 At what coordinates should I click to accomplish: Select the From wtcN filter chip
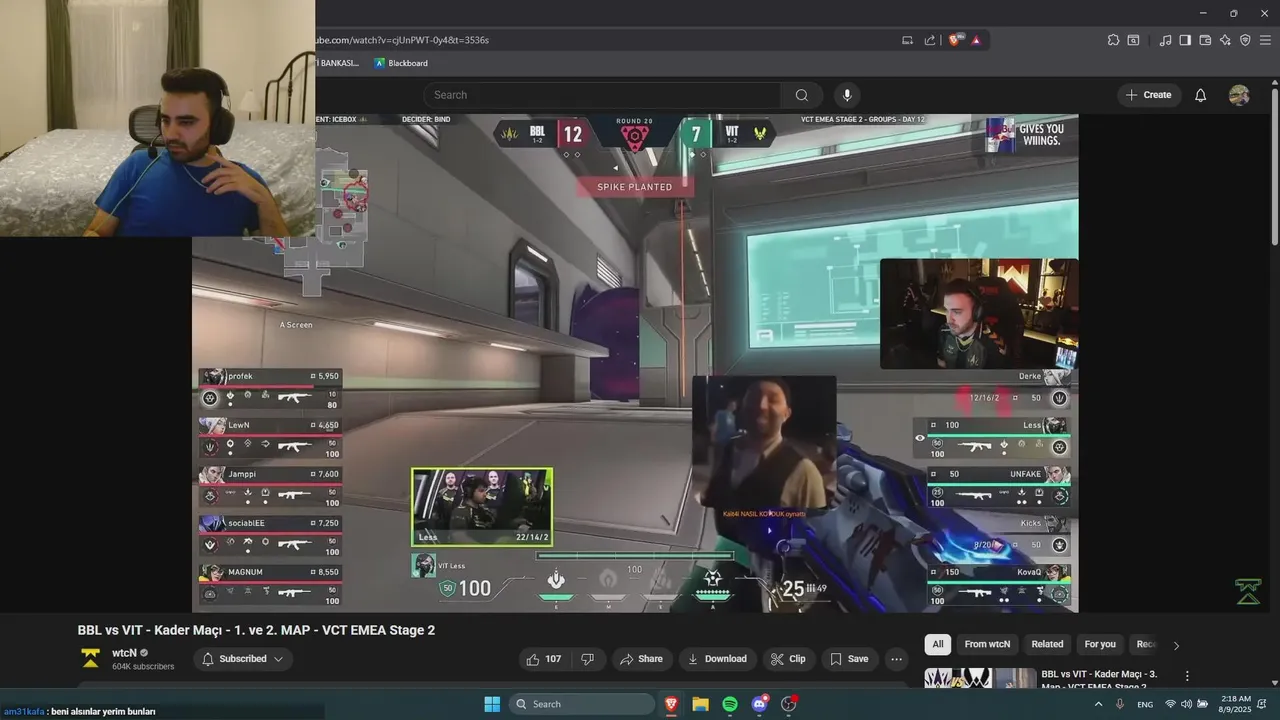pyautogui.click(x=987, y=644)
